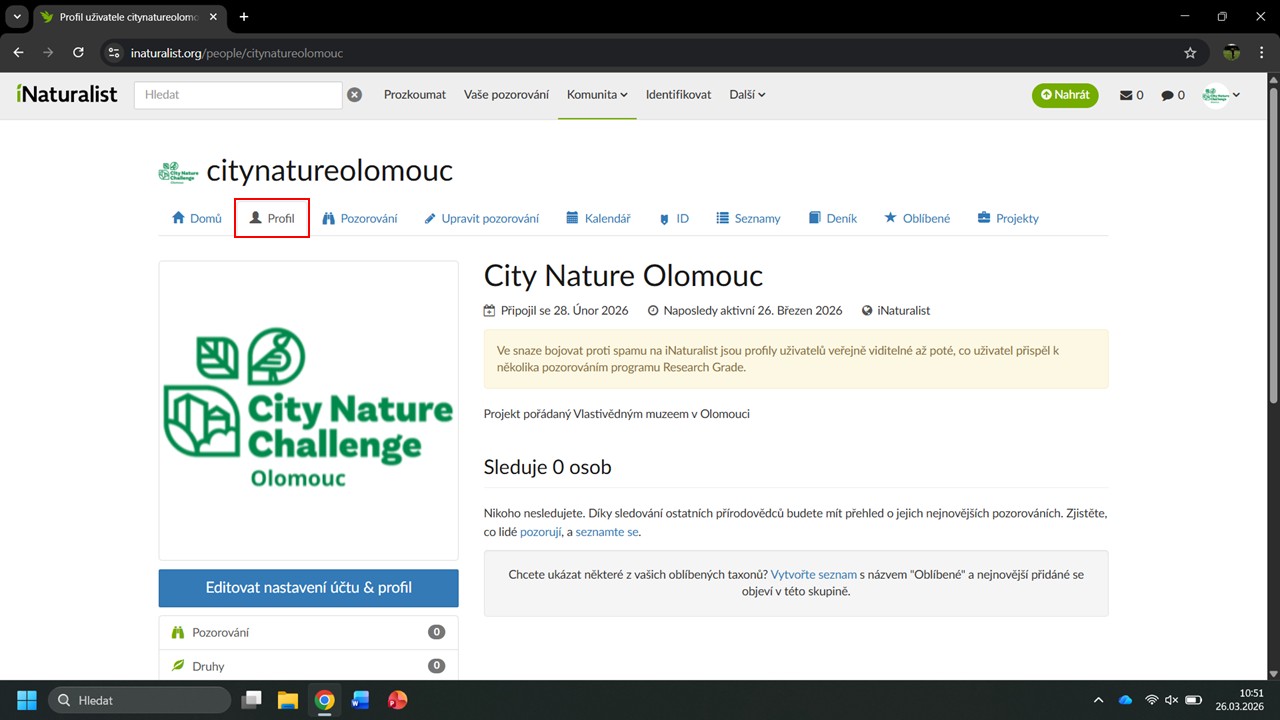Reload the page using browser refresh icon
This screenshot has width=1280, height=720.
point(79,53)
